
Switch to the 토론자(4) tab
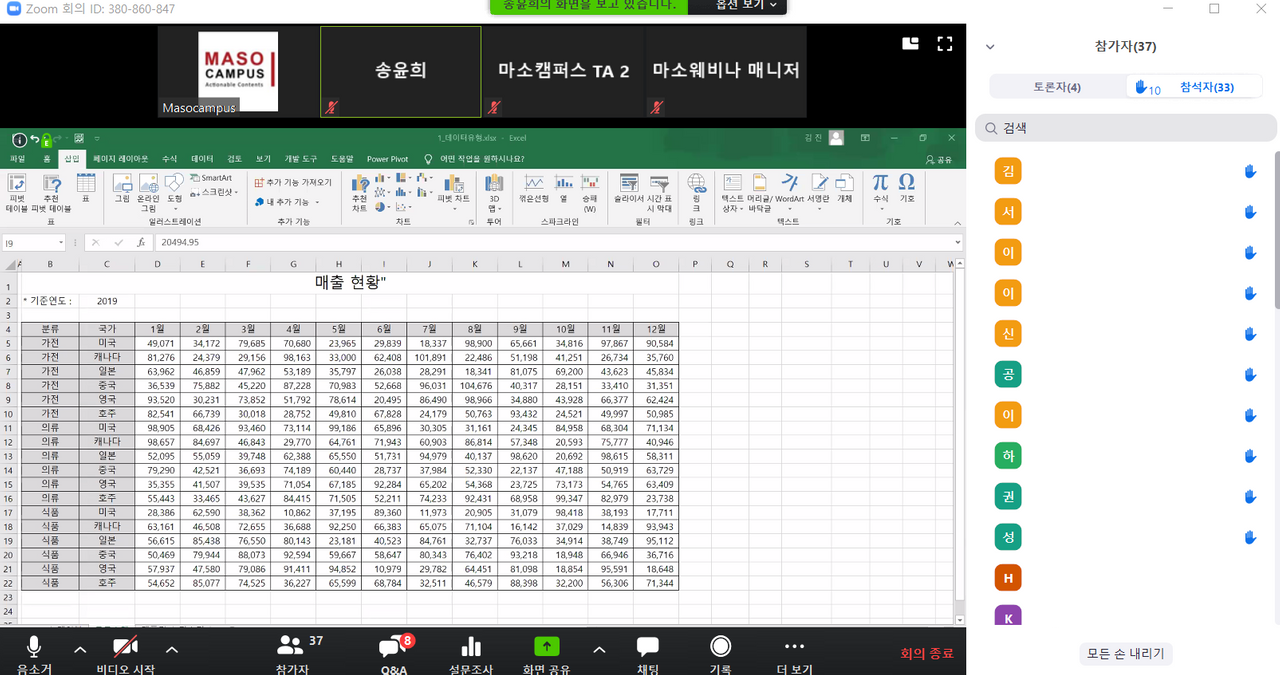1056,87
